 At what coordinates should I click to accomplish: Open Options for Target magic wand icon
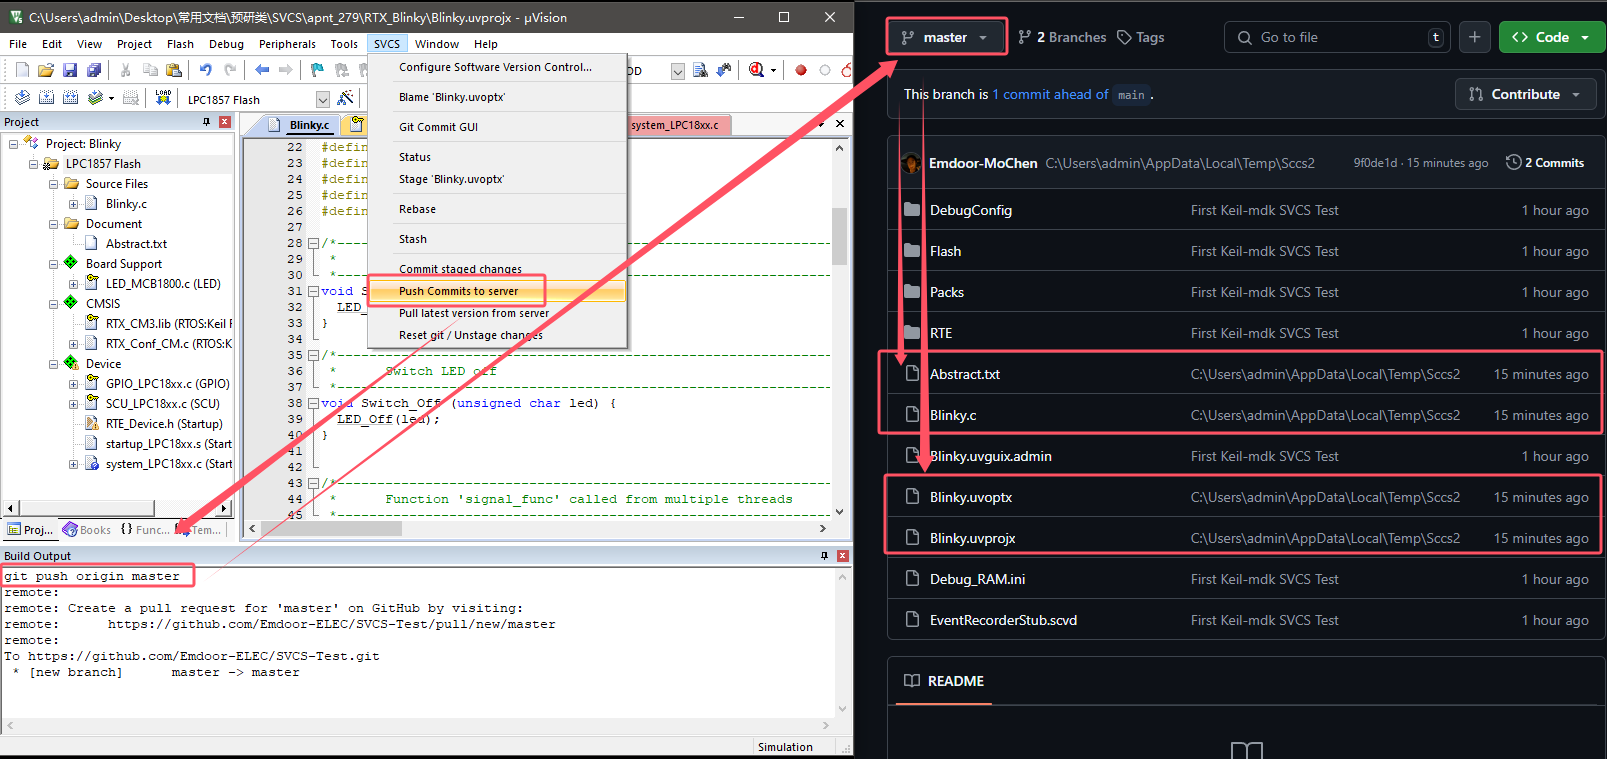click(x=345, y=98)
